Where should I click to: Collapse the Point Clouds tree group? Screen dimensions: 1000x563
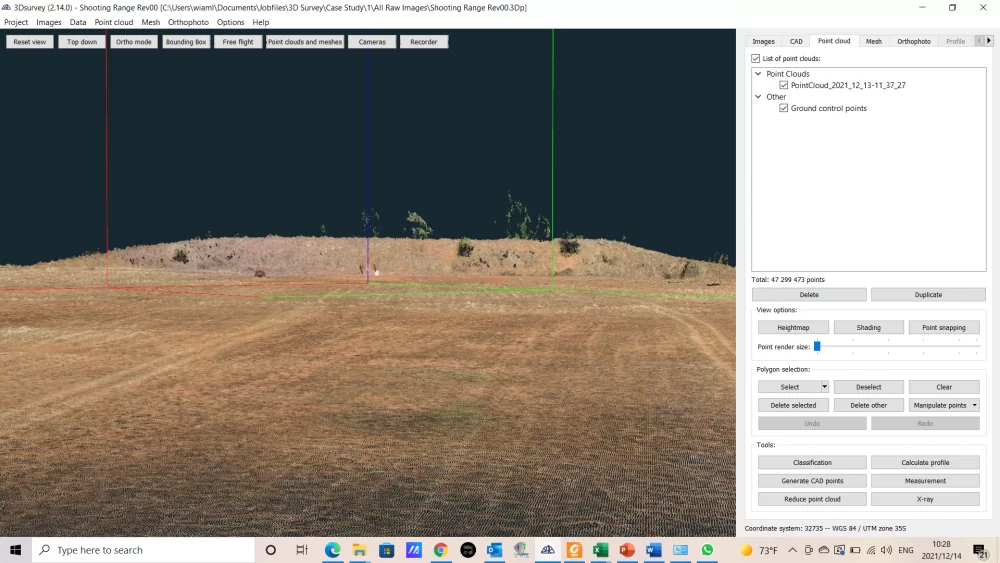(758, 74)
